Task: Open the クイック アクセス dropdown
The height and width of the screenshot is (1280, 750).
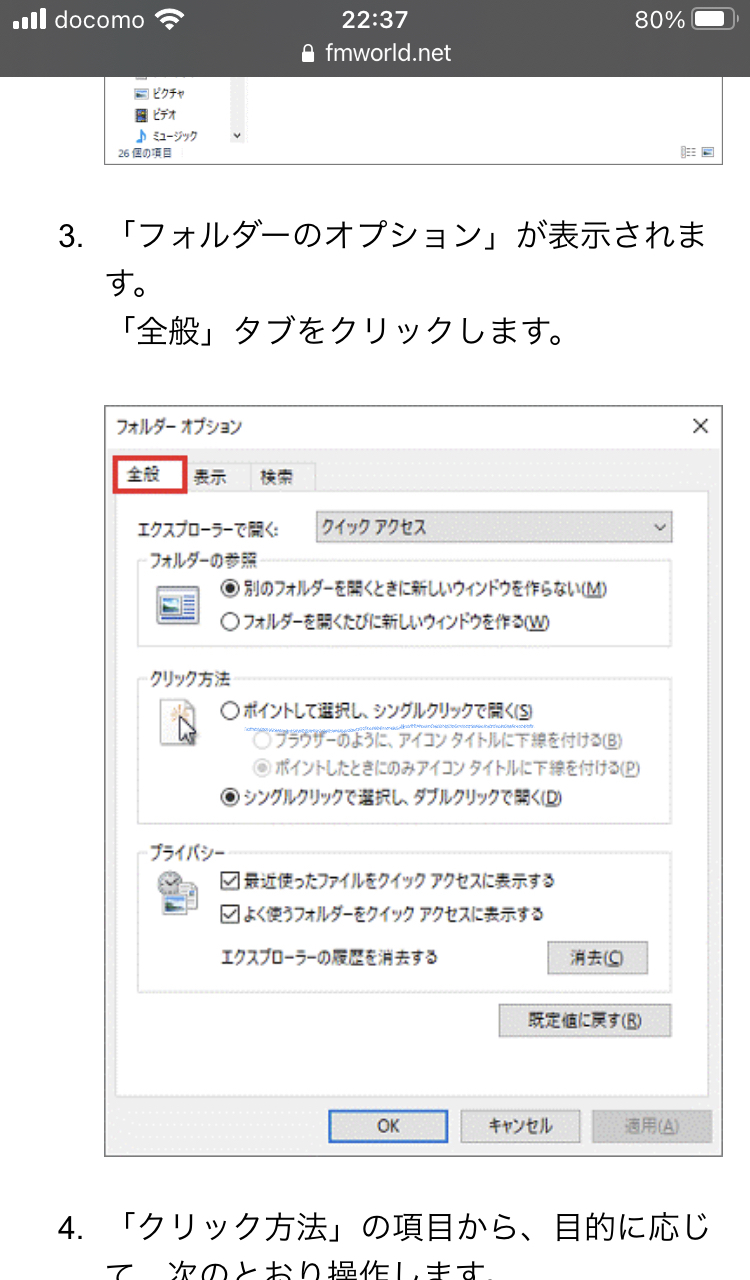Action: (494, 527)
